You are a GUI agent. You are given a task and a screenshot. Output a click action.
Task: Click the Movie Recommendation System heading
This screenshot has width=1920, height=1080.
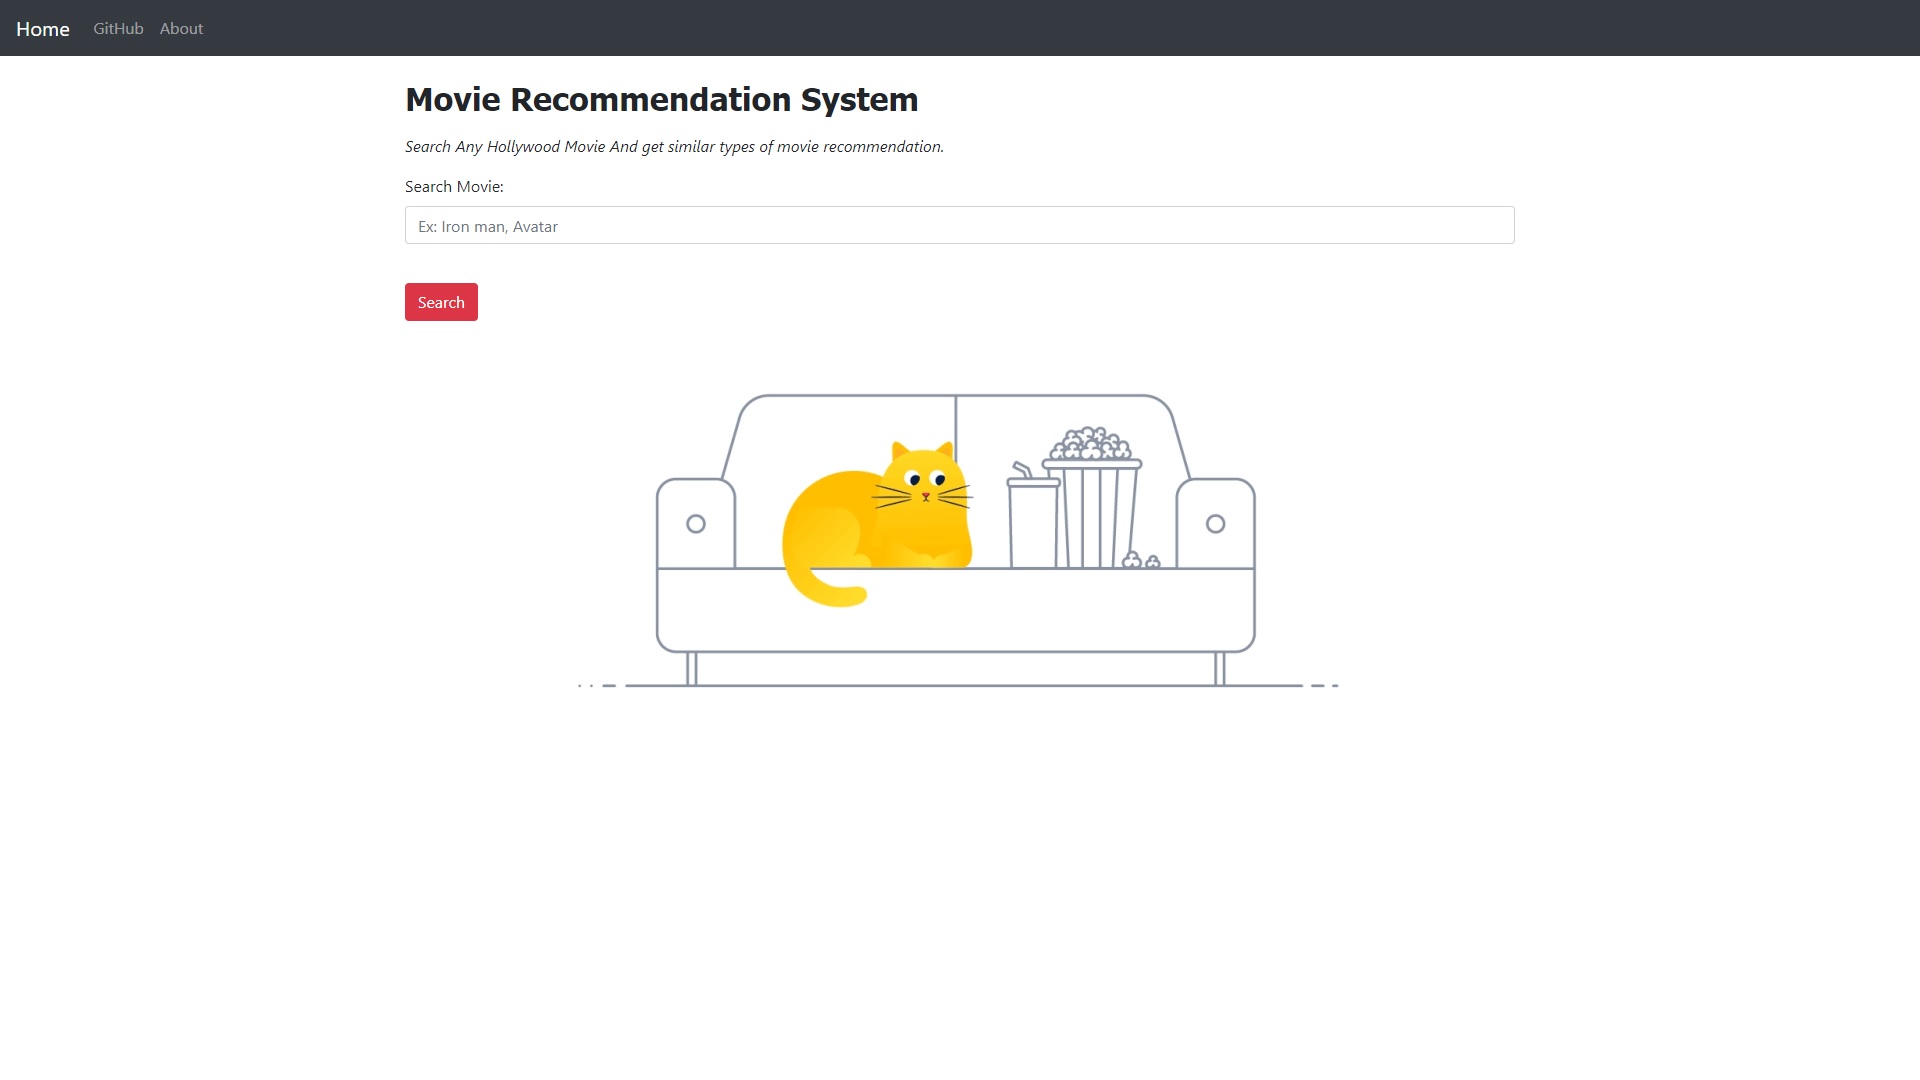tap(661, 100)
